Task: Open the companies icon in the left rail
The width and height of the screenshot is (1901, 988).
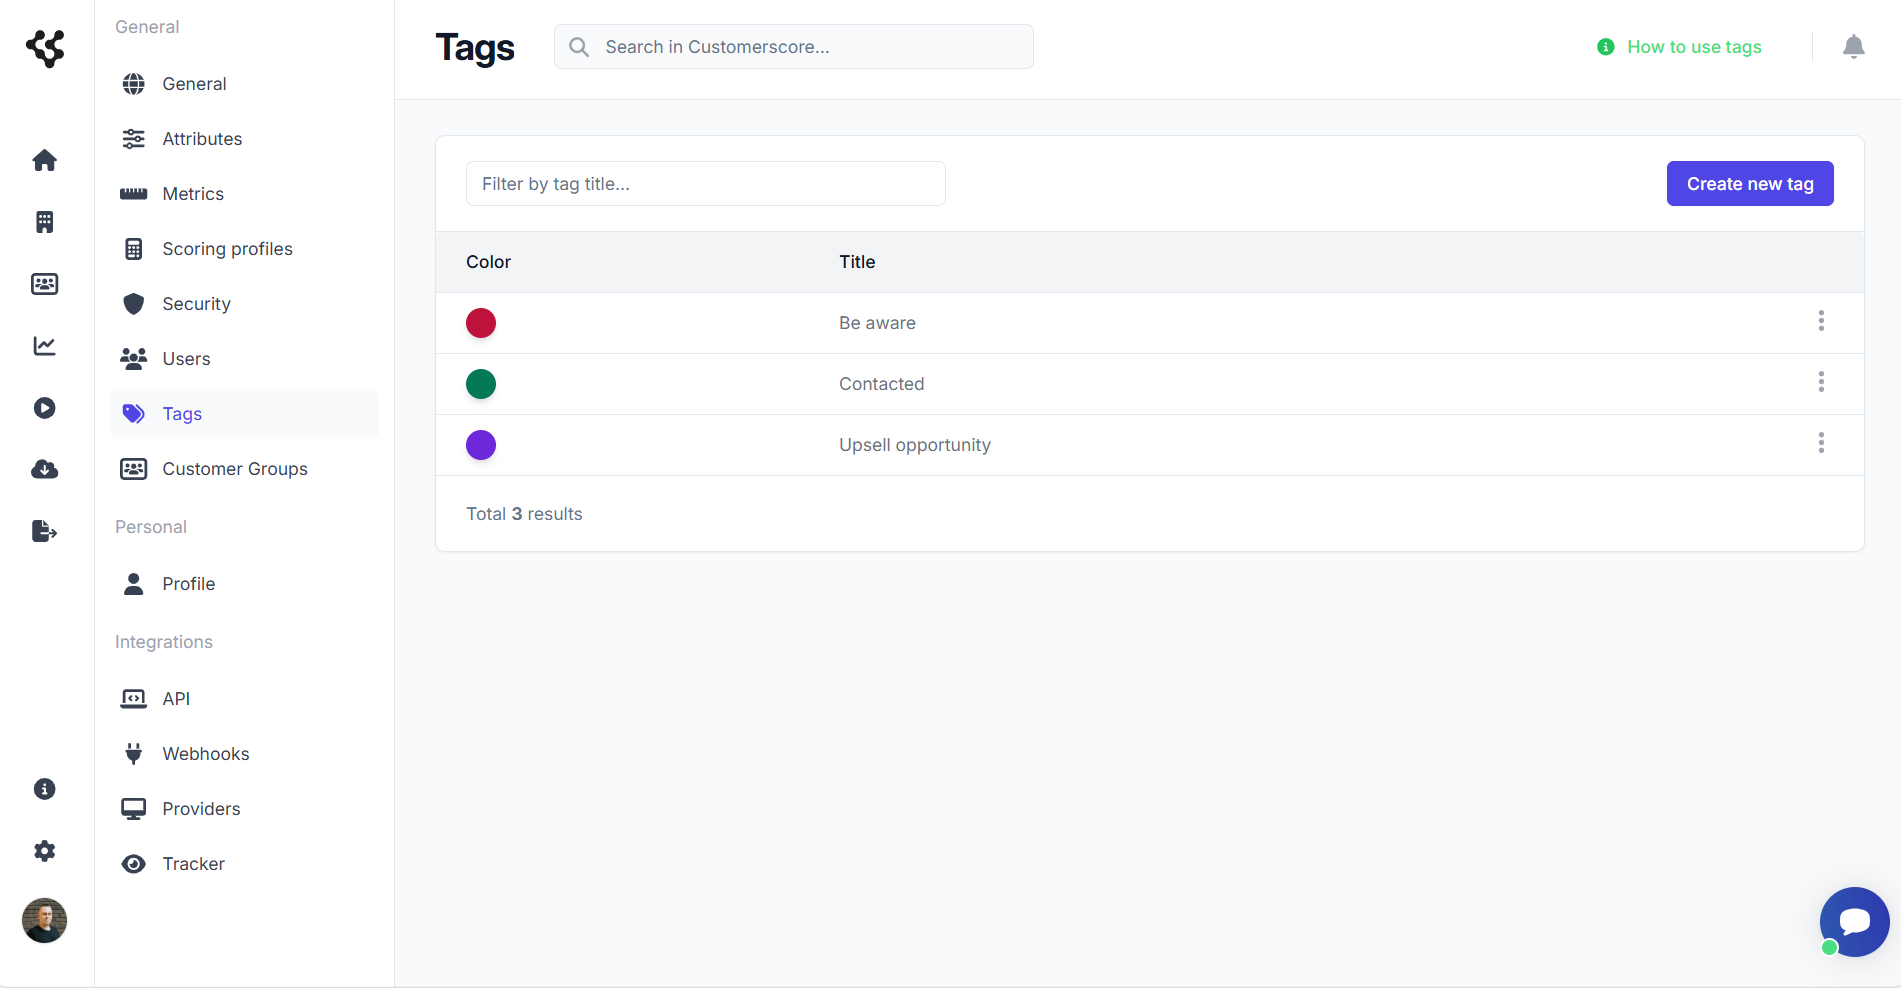Action: tap(45, 222)
